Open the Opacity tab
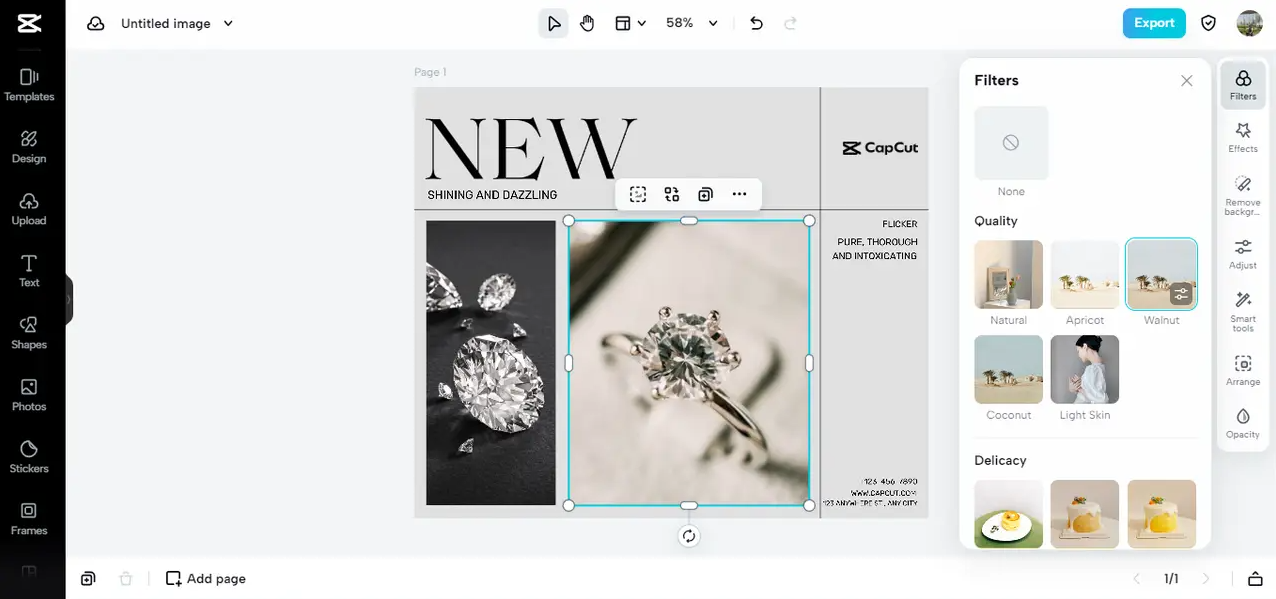 (1243, 423)
